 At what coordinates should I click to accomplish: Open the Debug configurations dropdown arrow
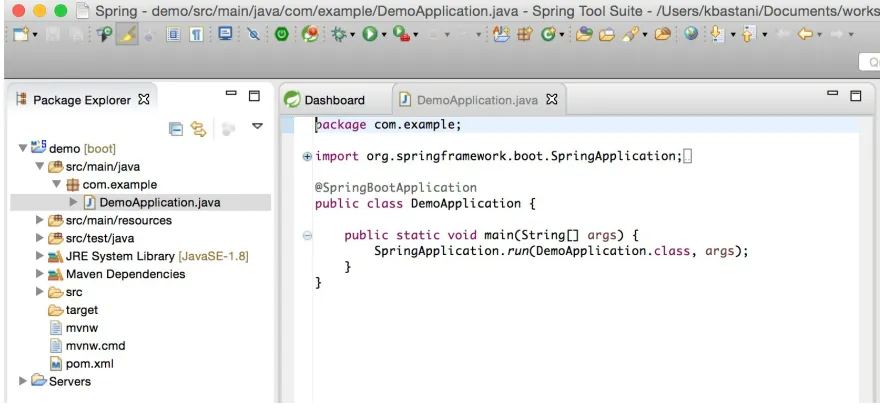coord(352,35)
